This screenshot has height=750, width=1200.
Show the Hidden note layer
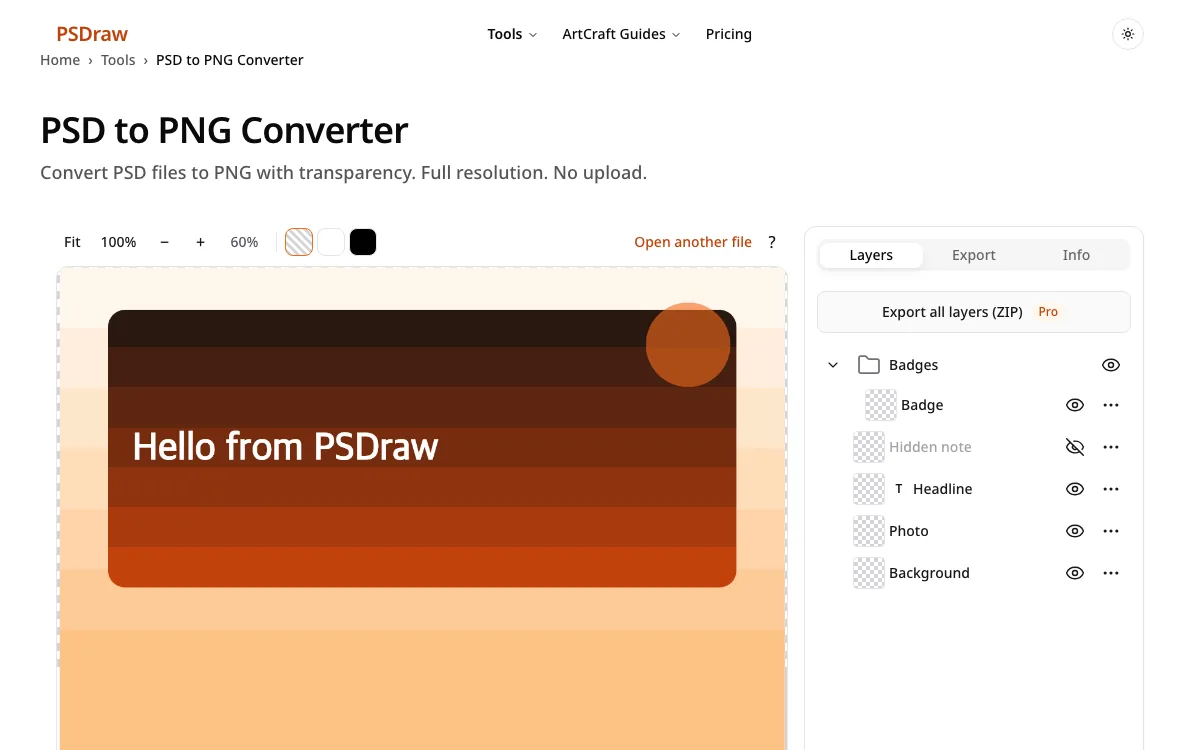(1075, 447)
